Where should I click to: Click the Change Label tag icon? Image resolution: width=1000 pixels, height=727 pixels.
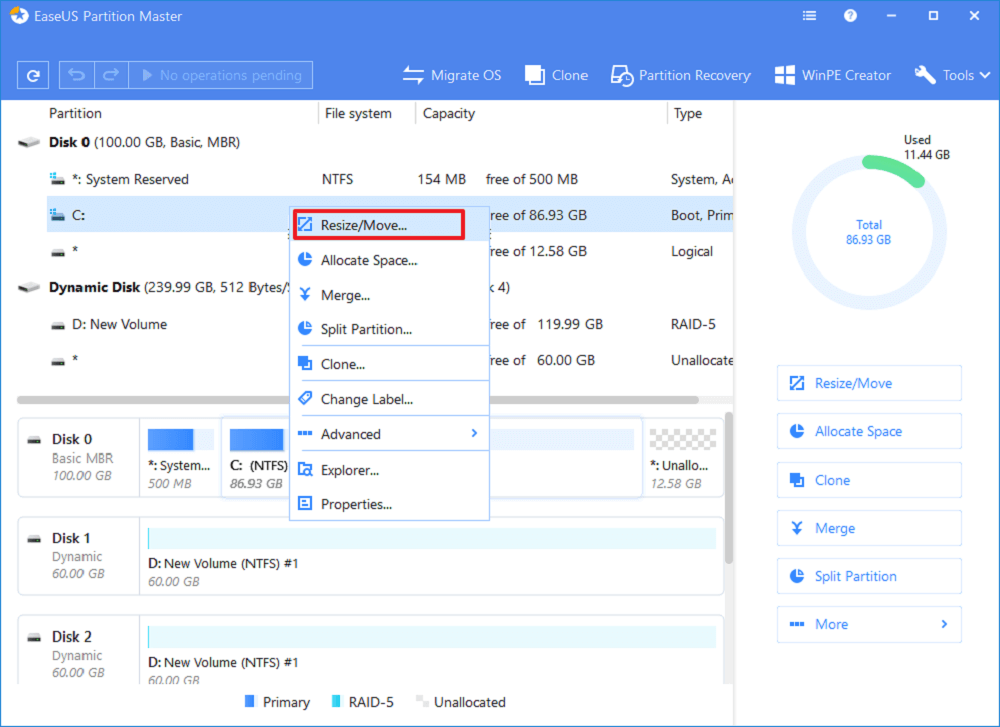305,398
